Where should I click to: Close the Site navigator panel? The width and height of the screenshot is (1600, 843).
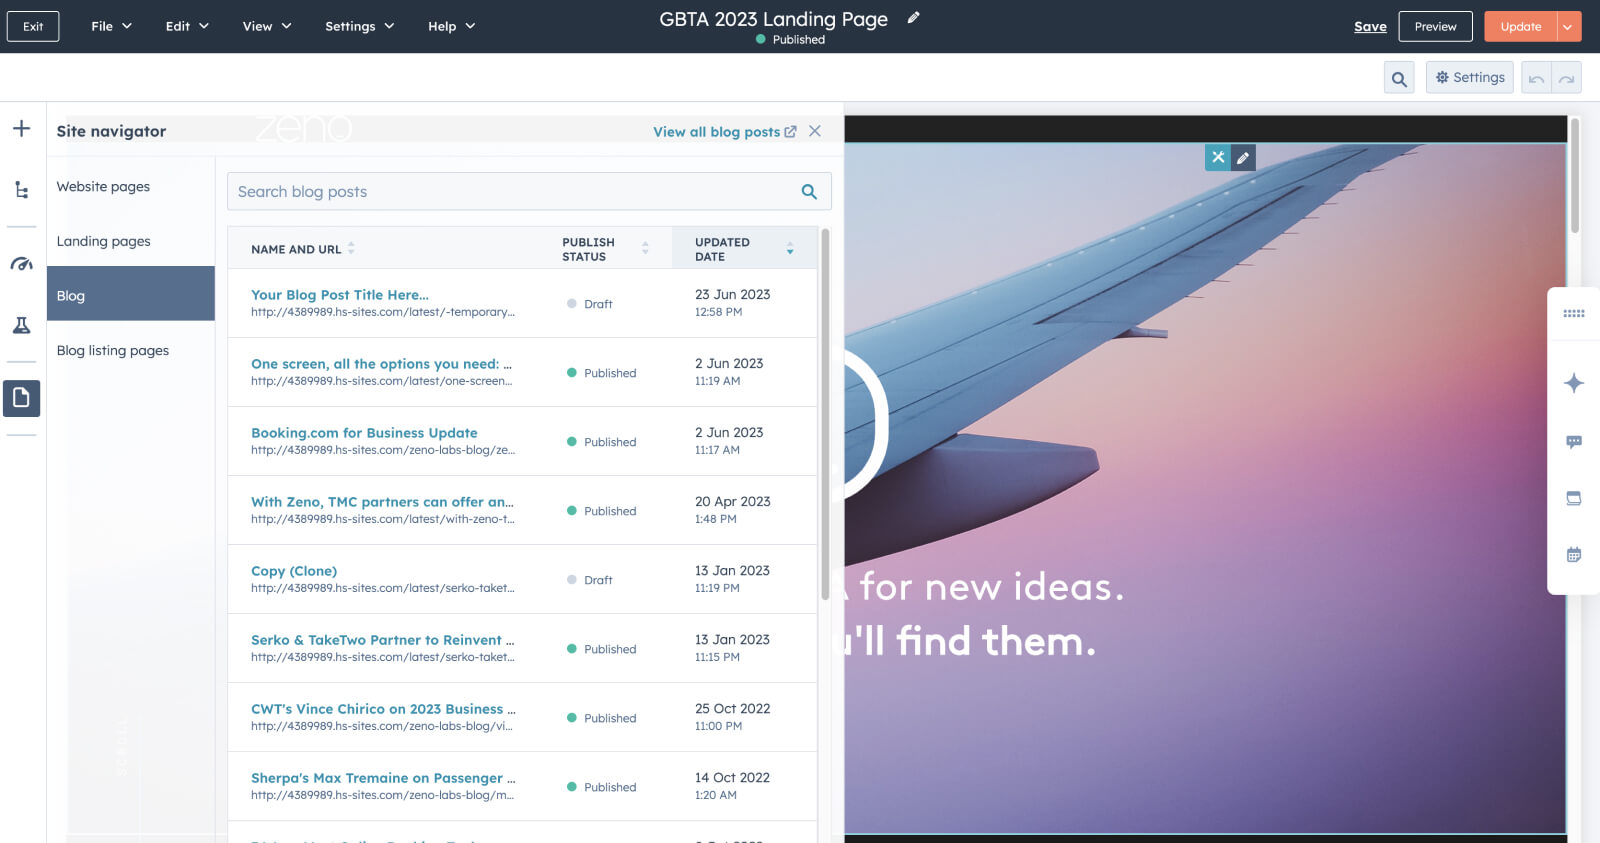pos(815,131)
